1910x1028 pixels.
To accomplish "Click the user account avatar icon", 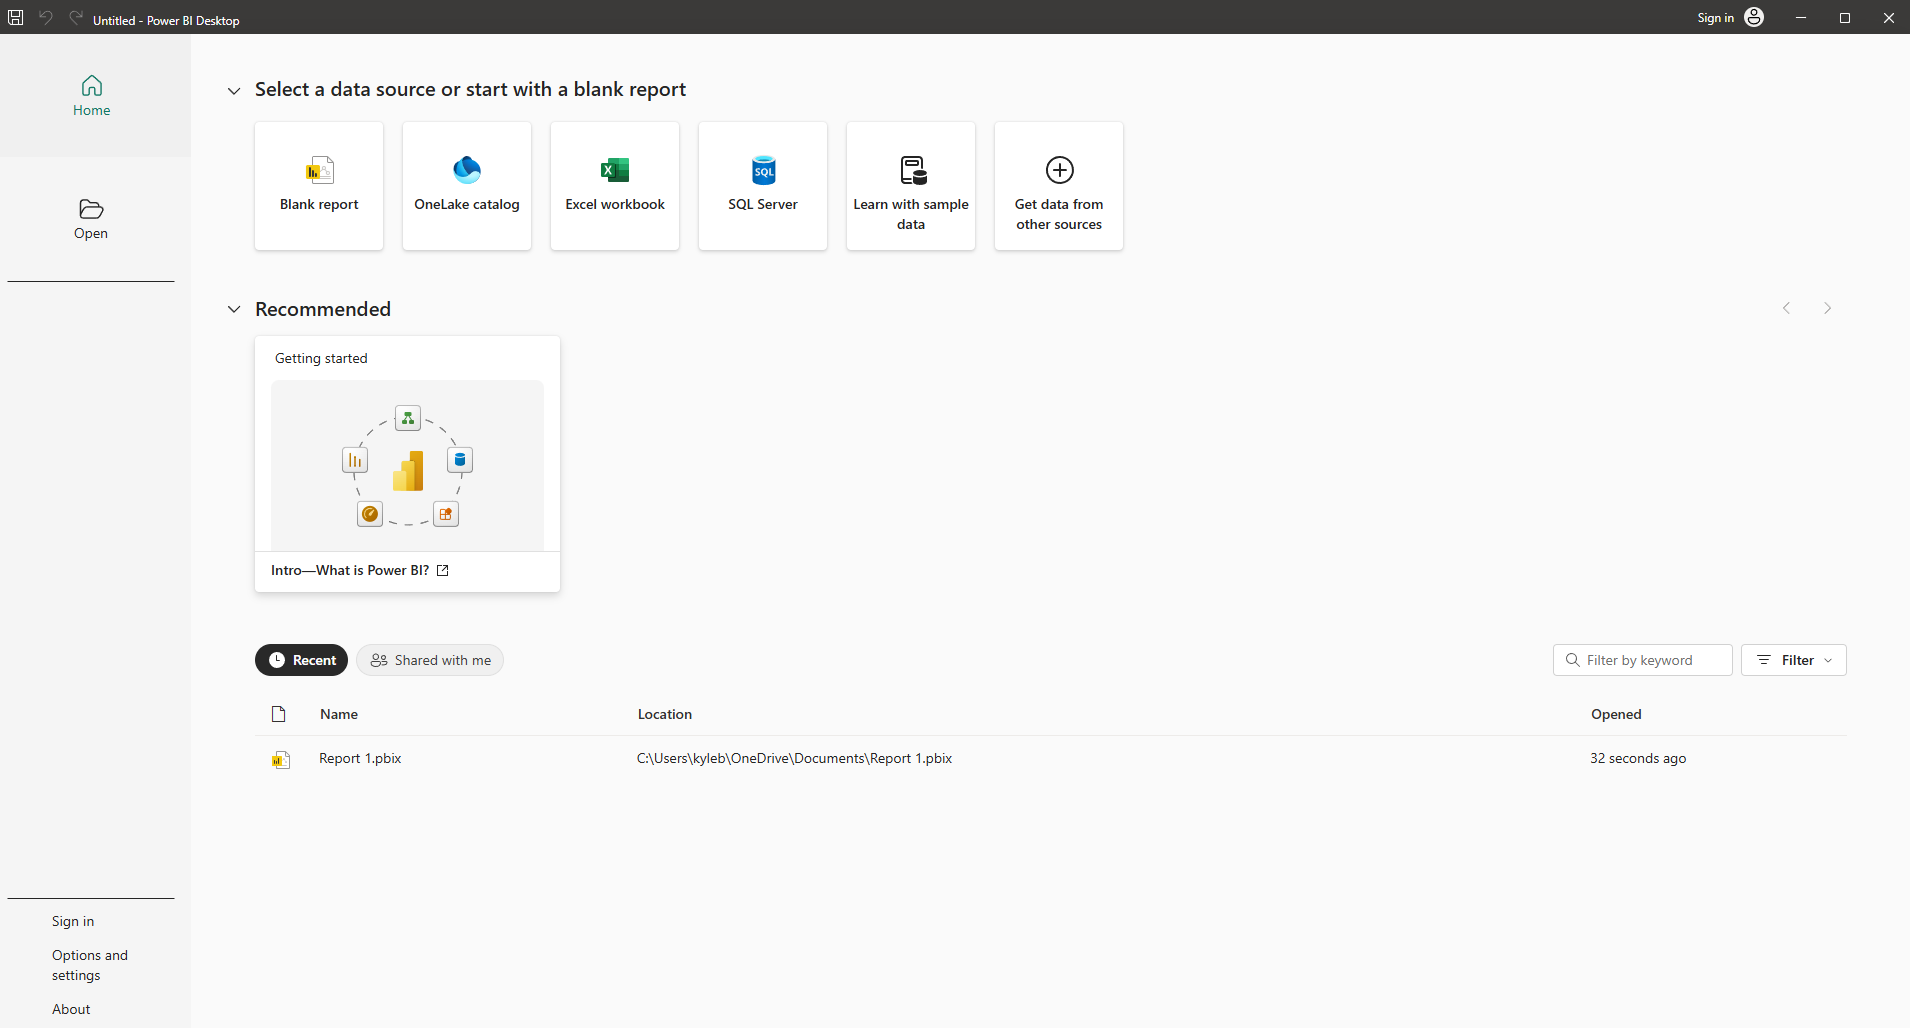I will pyautogui.click(x=1754, y=18).
